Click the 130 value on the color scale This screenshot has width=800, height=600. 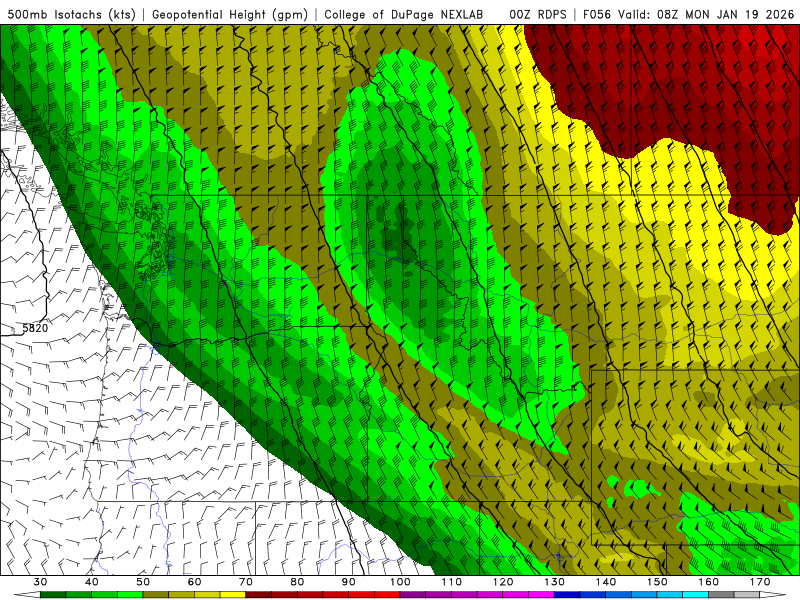click(x=554, y=582)
